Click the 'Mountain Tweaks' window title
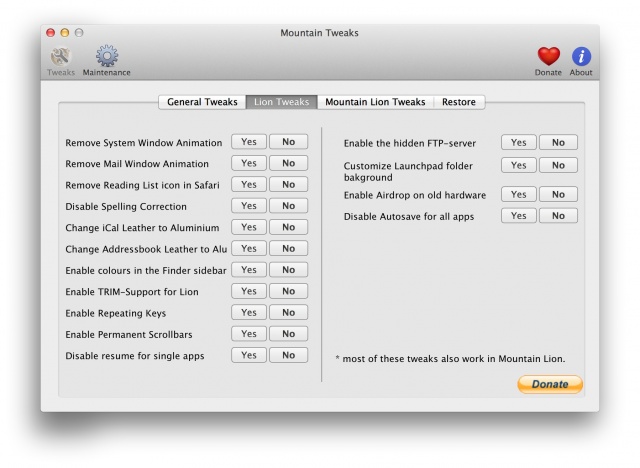This screenshot has height=468, width=640. [x=319, y=33]
